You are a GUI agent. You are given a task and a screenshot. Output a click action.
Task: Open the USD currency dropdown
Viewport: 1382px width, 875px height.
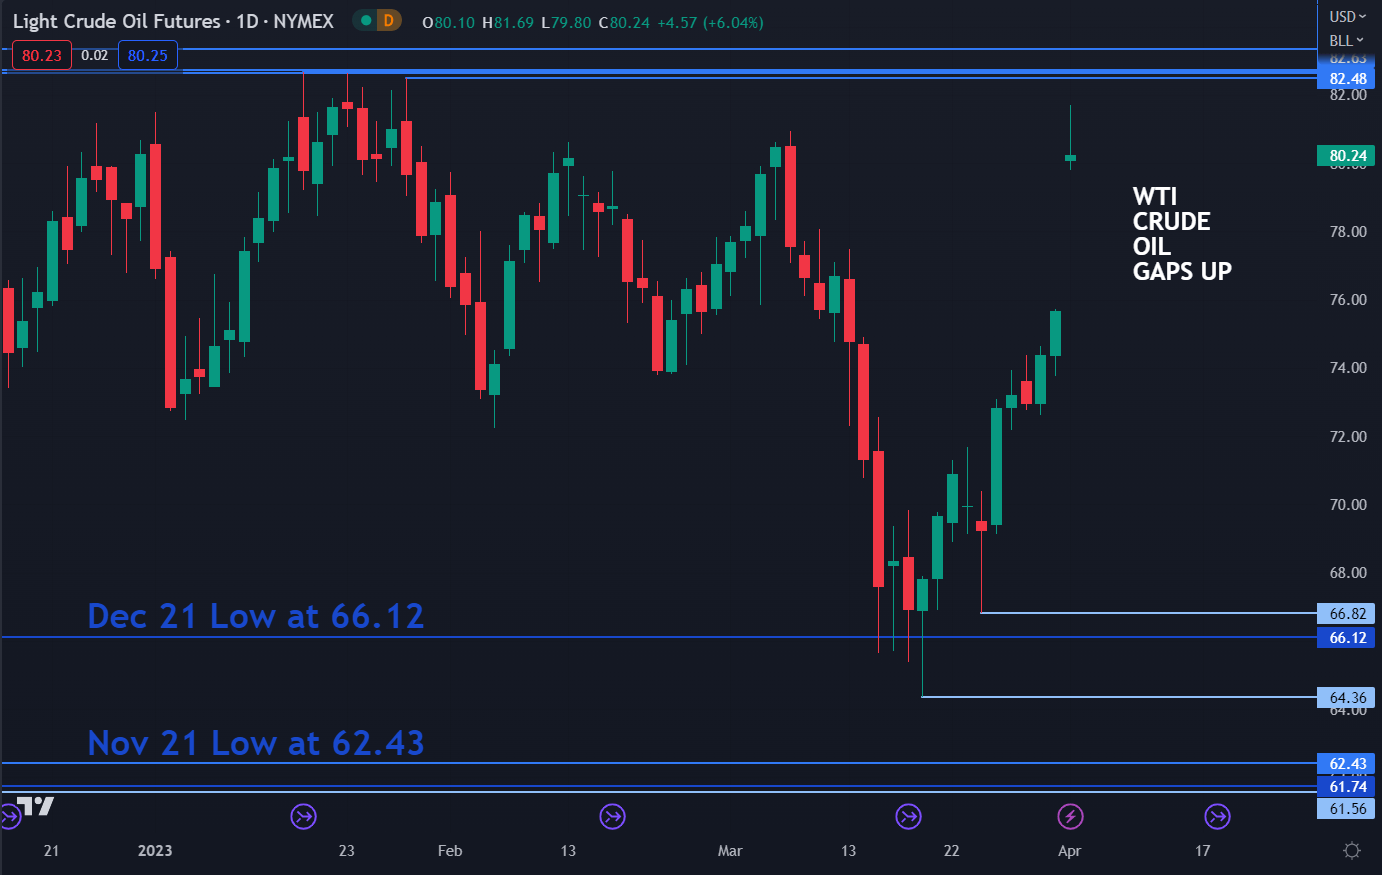[1347, 17]
